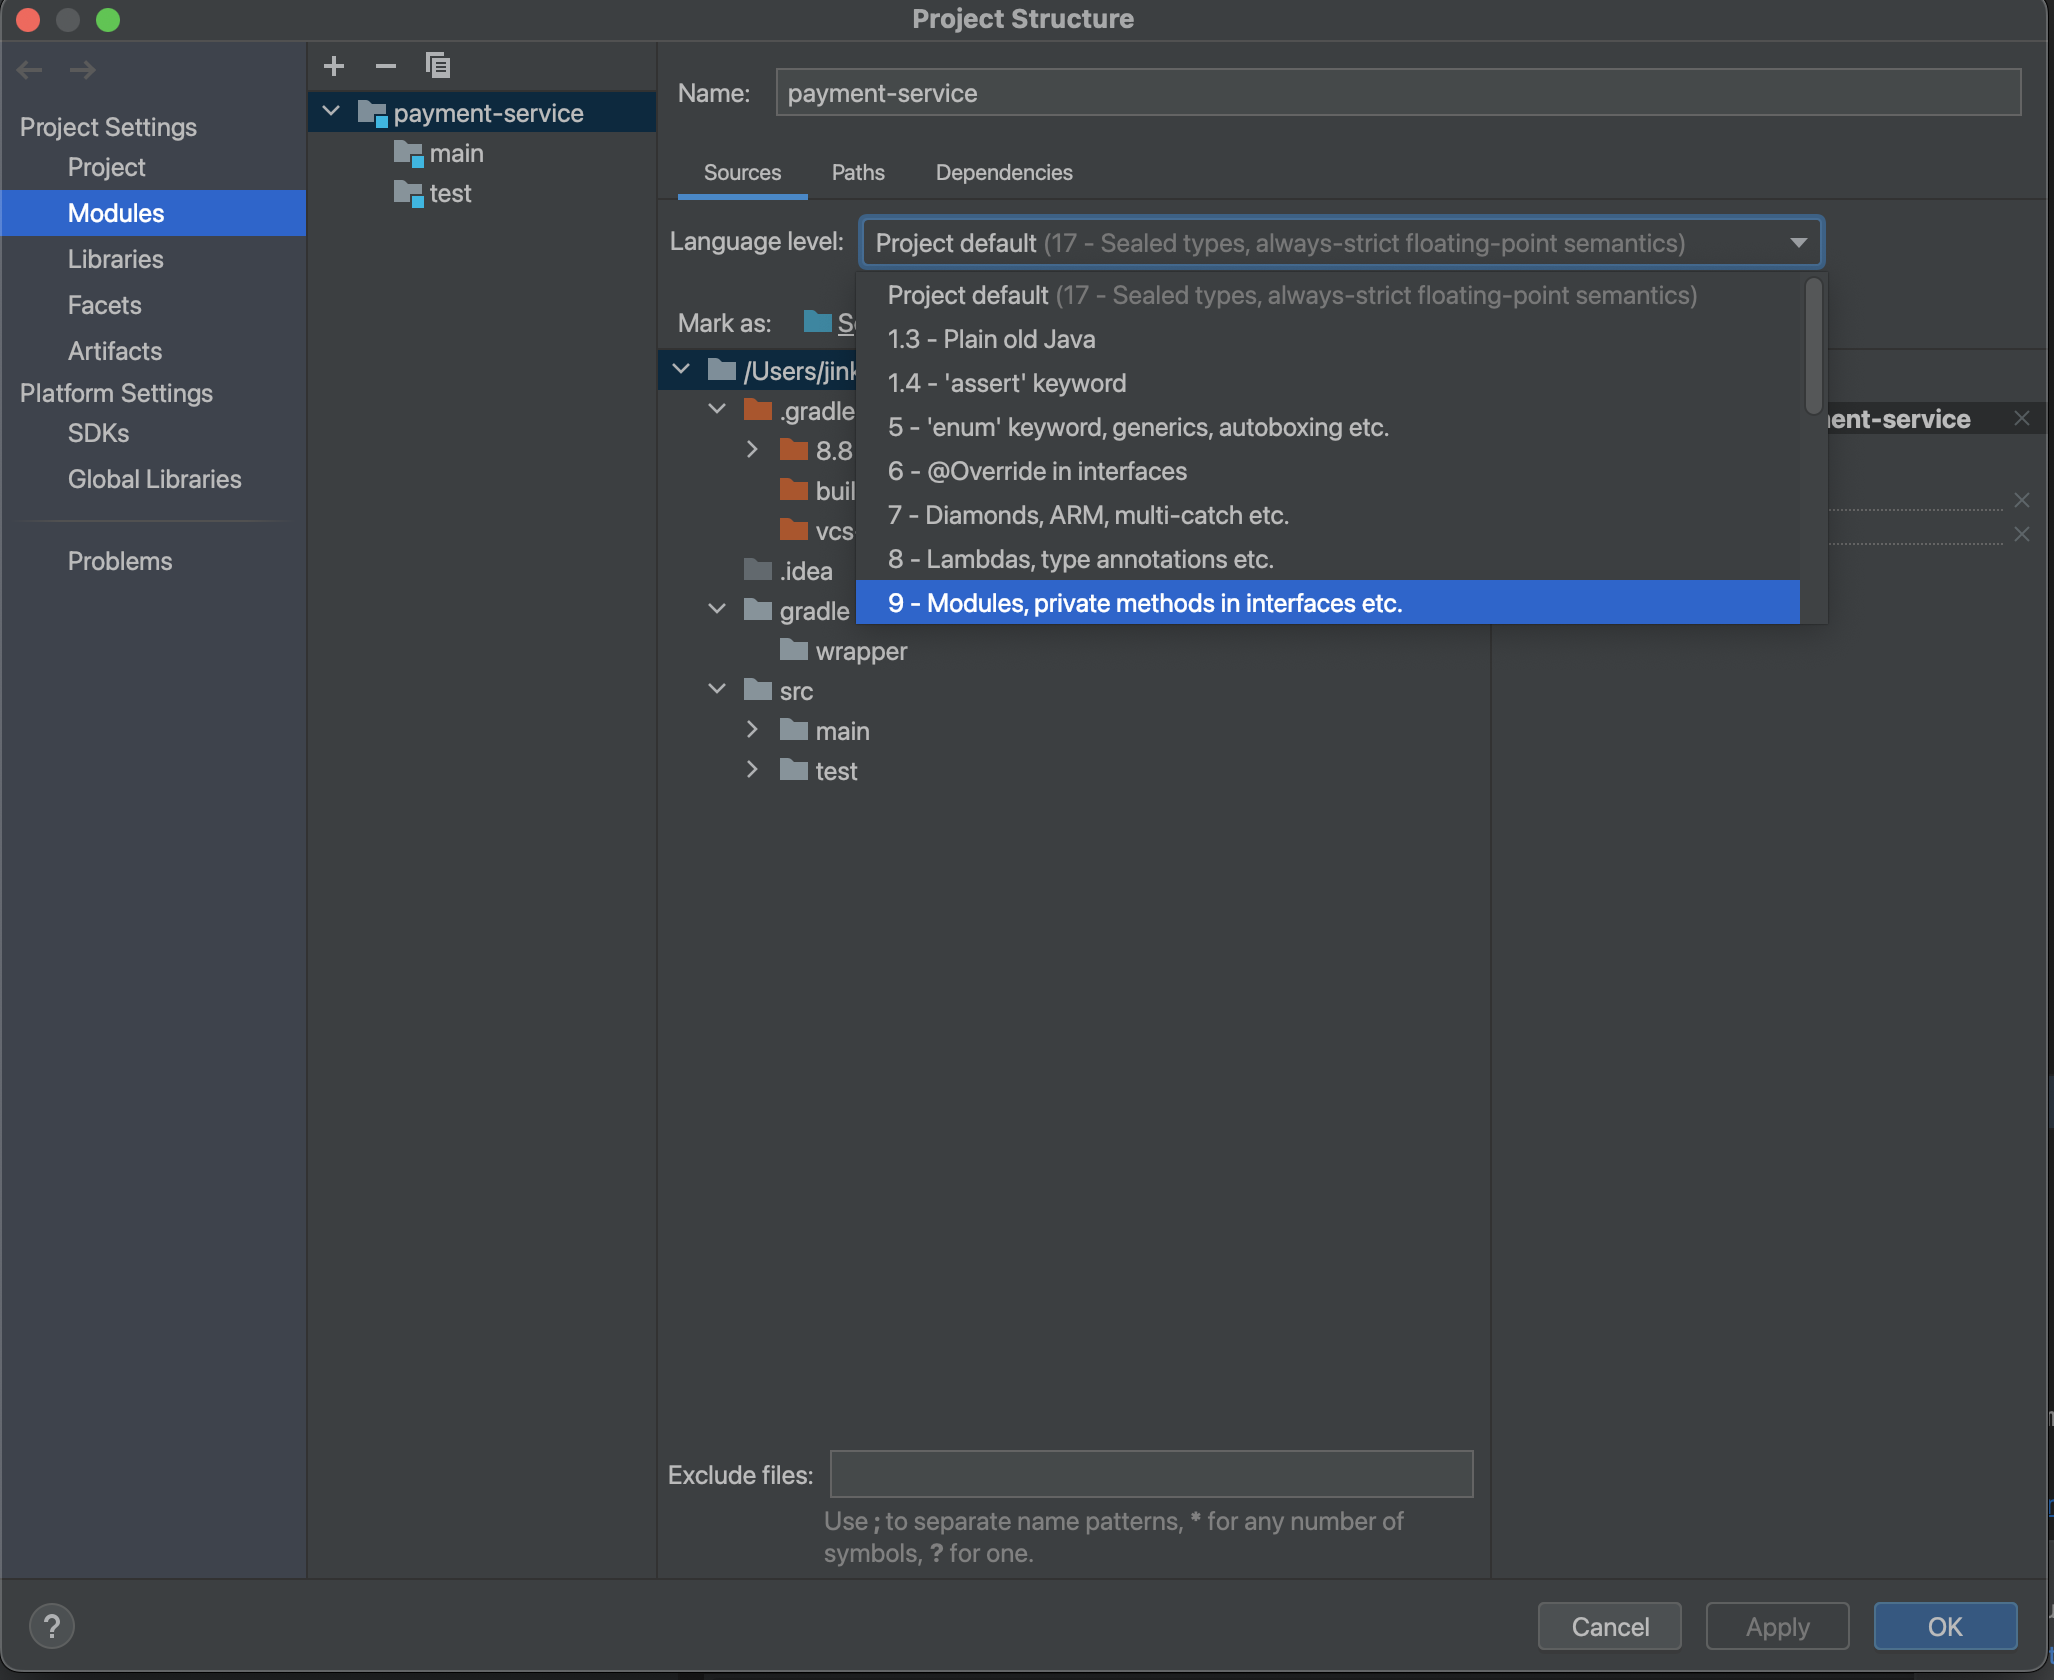Screen dimensions: 2054x1680
Task: Switch to the Paths tab
Action: (858, 173)
